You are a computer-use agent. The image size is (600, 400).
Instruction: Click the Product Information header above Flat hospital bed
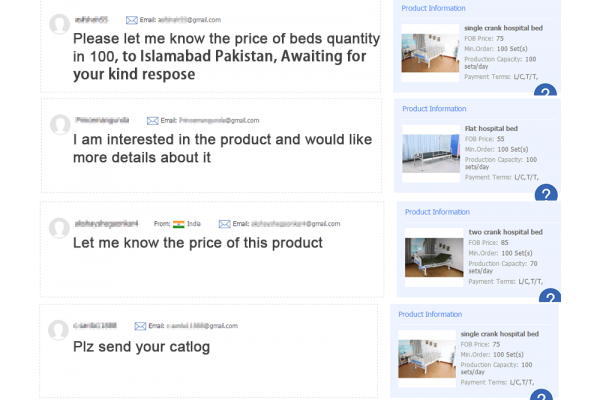pos(434,108)
